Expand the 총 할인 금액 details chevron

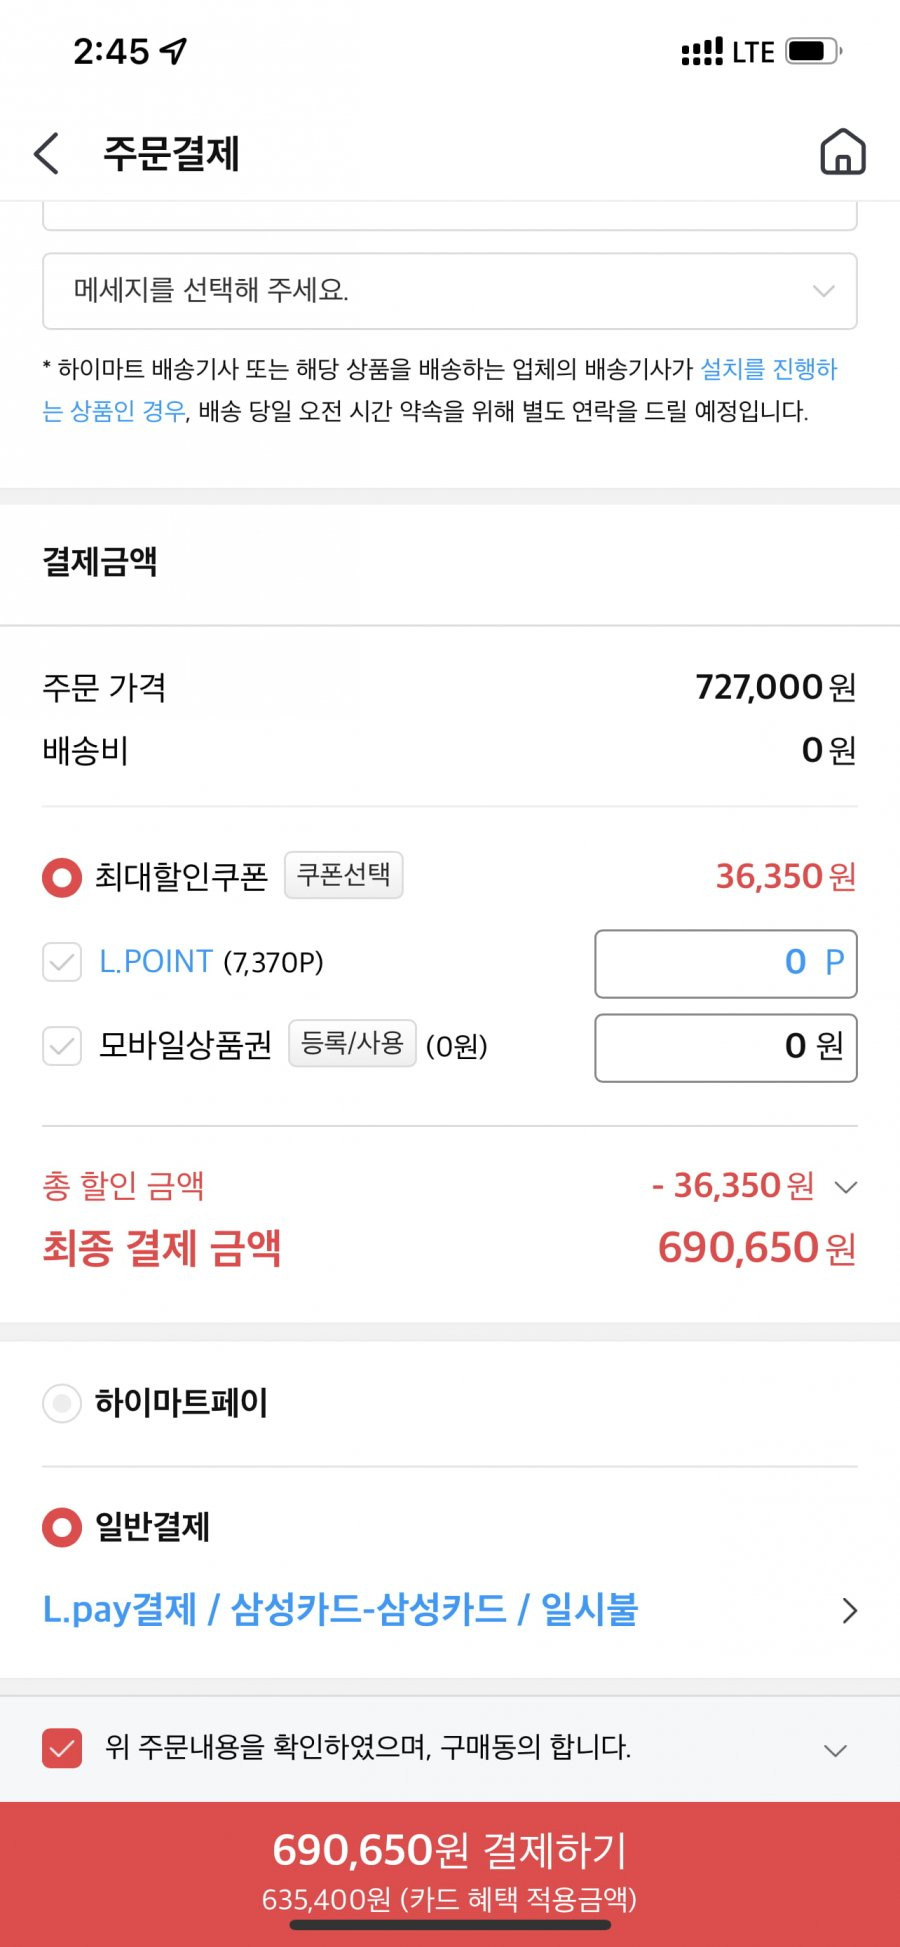pyautogui.click(x=846, y=1187)
